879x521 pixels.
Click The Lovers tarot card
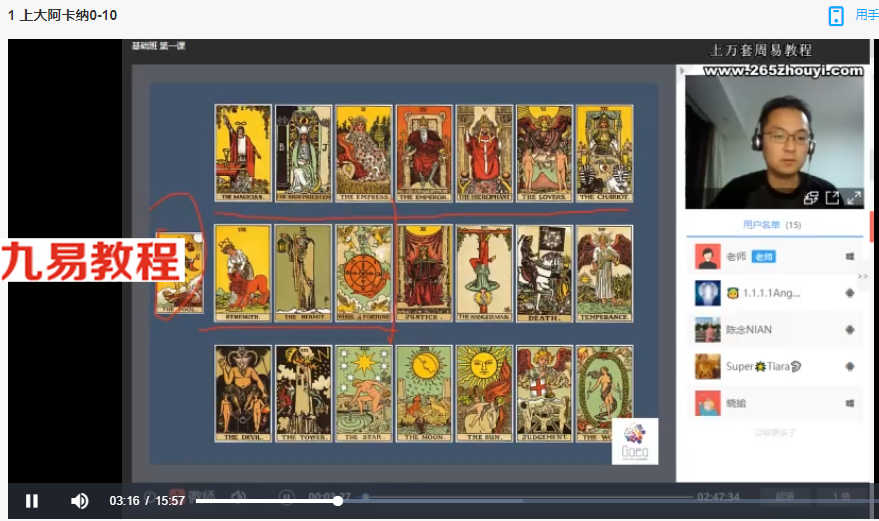(x=544, y=153)
